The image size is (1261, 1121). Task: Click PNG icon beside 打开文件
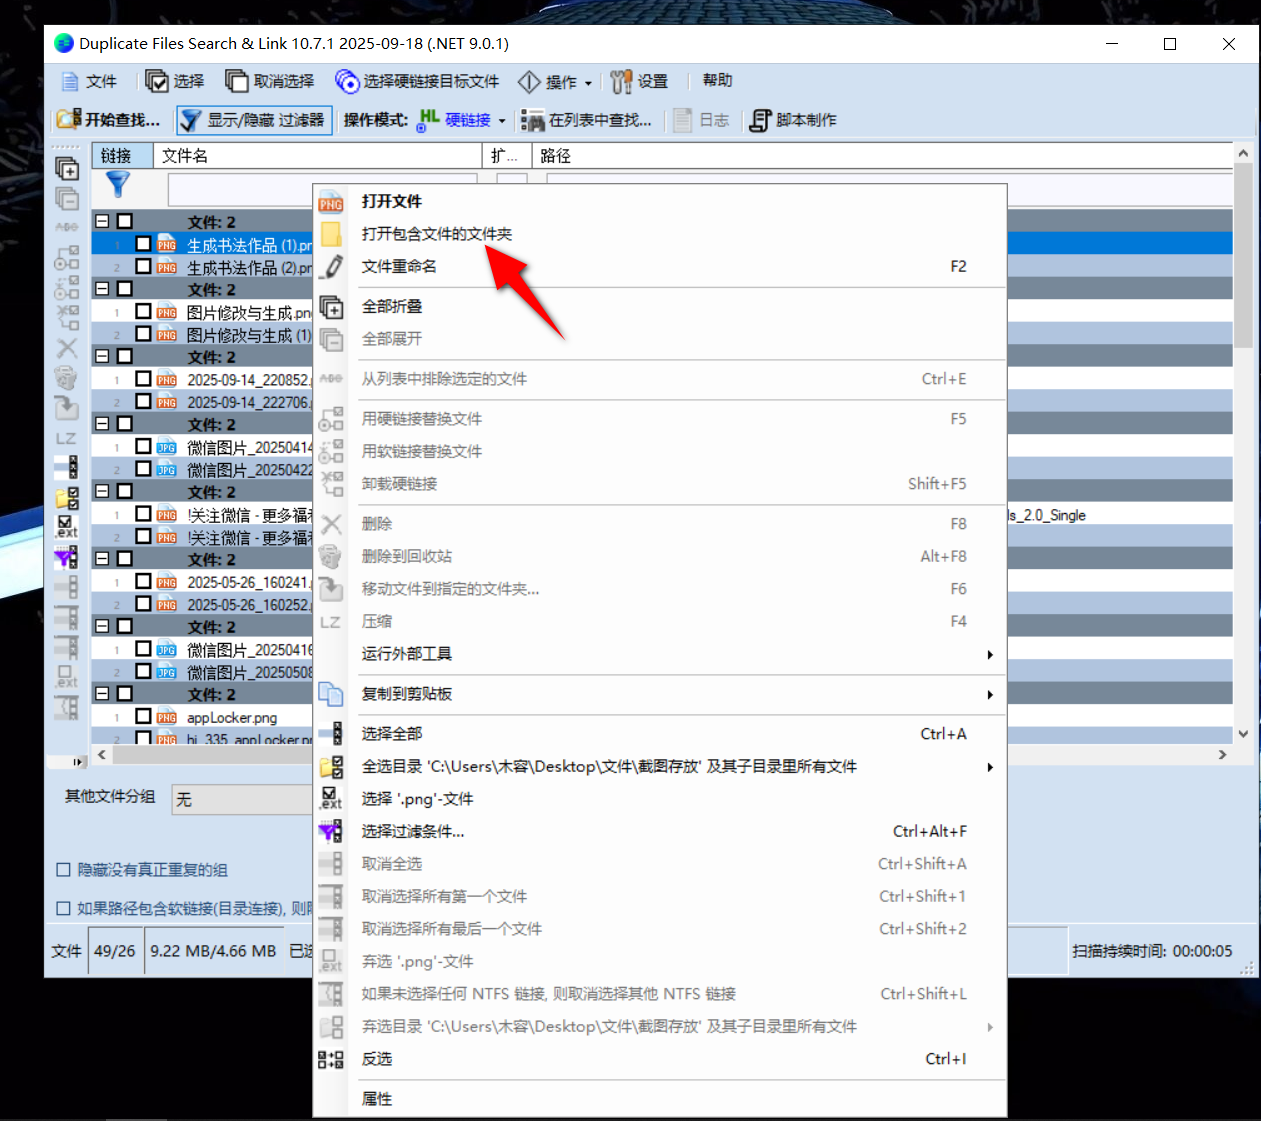pos(331,202)
